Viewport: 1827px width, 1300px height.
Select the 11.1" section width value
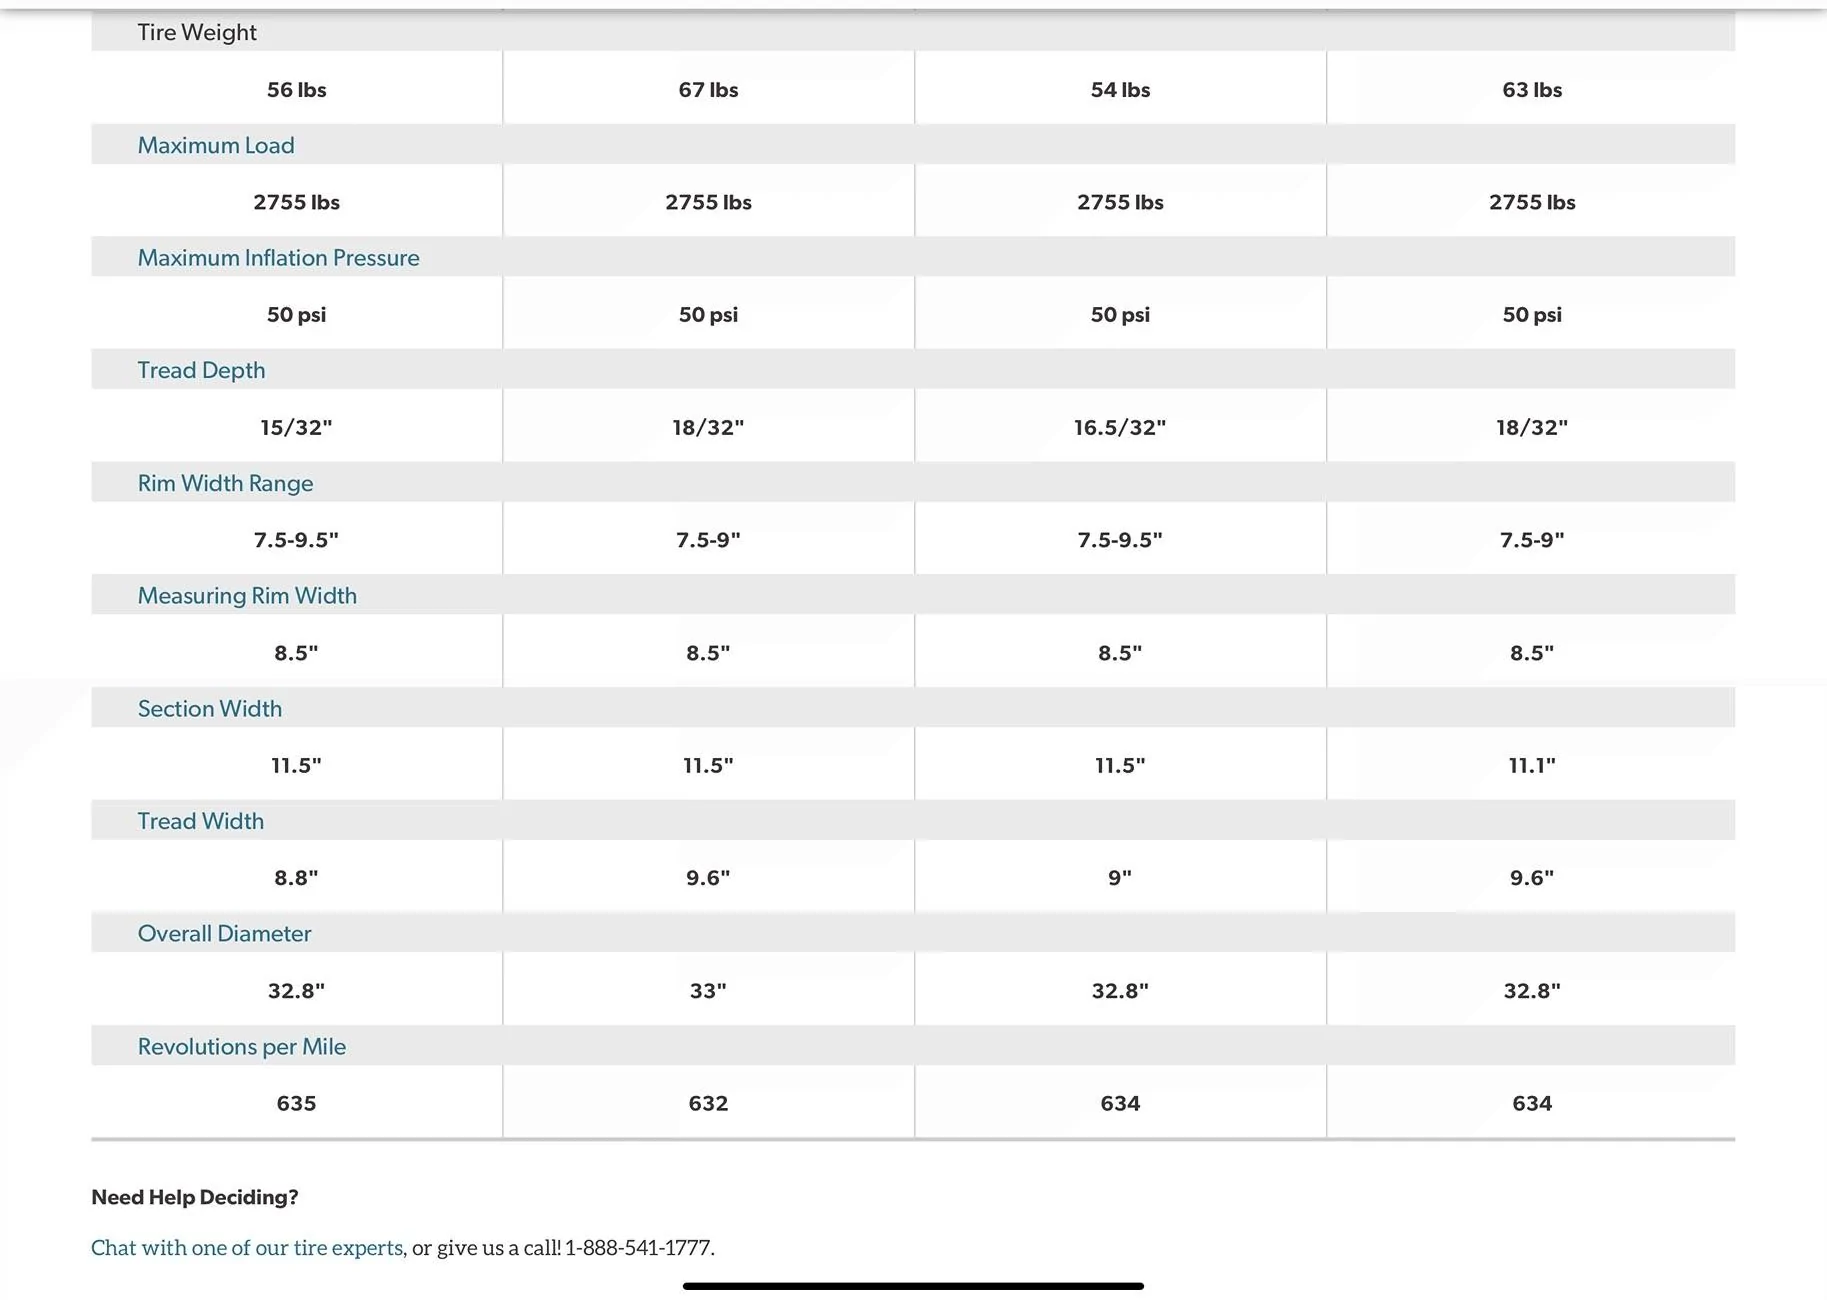tap(1532, 766)
